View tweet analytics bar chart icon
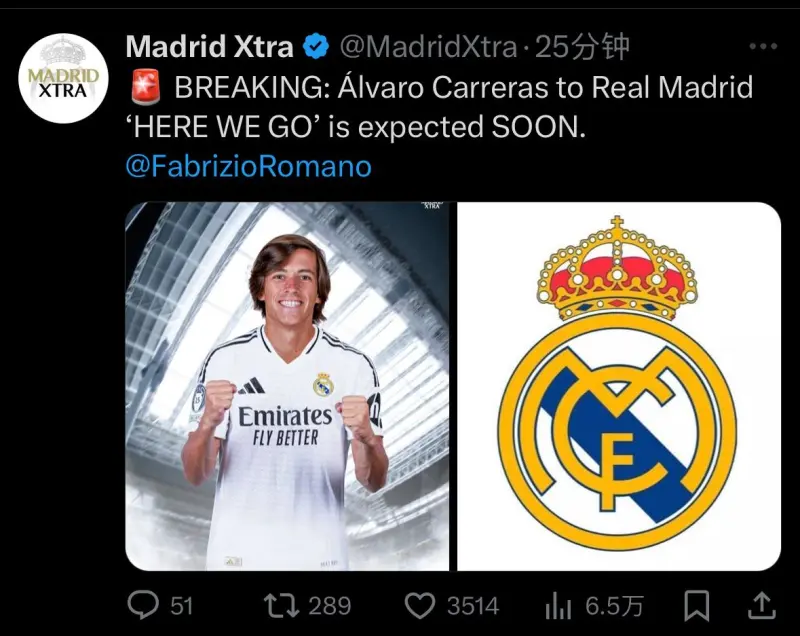 point(558,606)
